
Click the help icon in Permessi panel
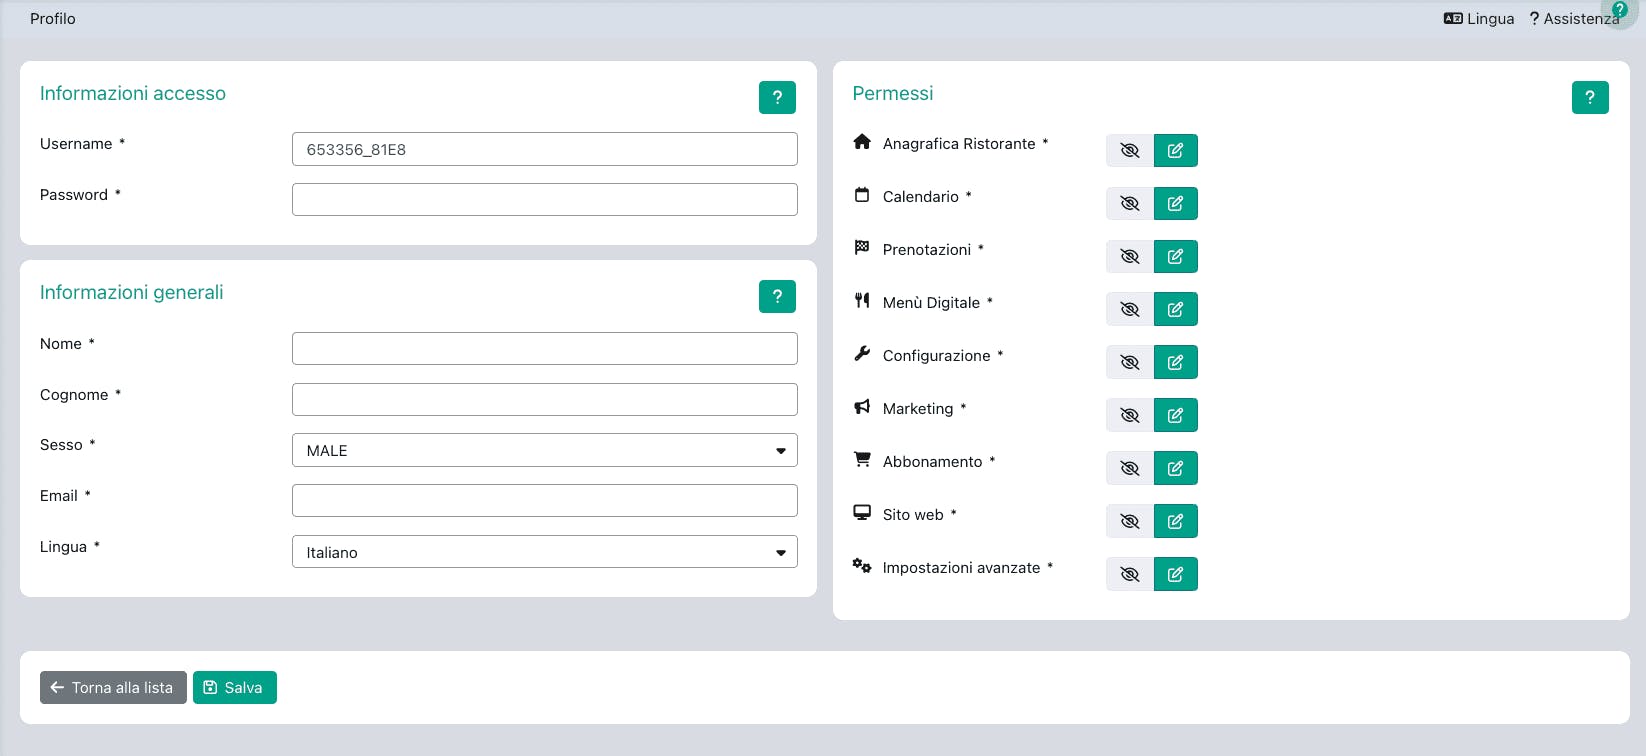tap(1589, 98)
